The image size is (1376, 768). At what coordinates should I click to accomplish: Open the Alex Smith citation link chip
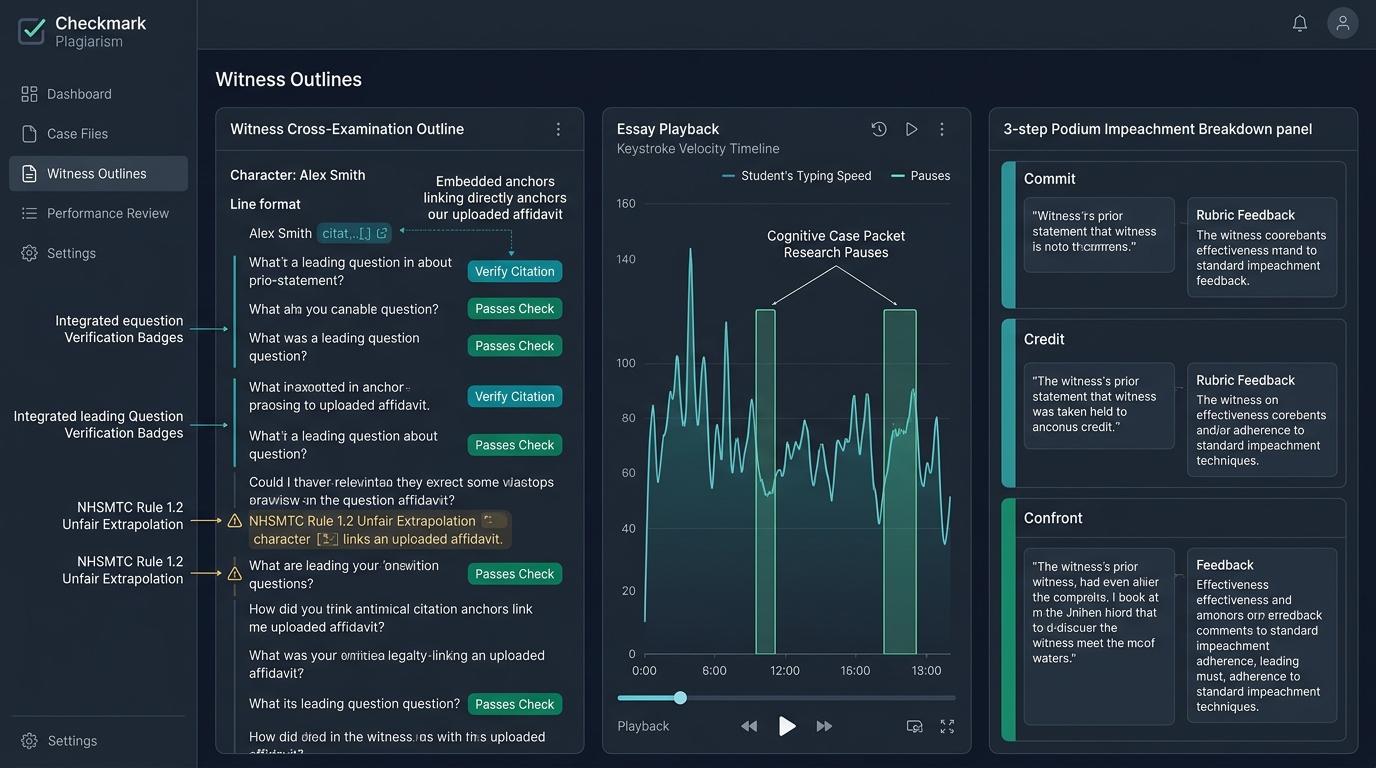tap(354, 233)
